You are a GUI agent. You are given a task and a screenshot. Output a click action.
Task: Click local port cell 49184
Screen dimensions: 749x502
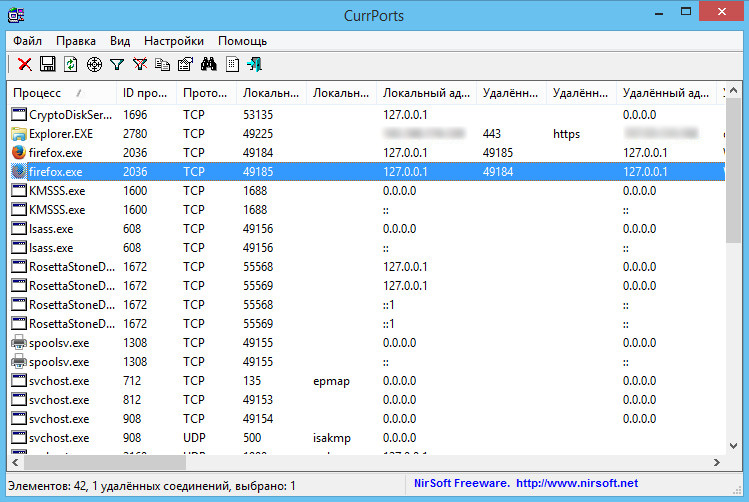tap(258, 153)
